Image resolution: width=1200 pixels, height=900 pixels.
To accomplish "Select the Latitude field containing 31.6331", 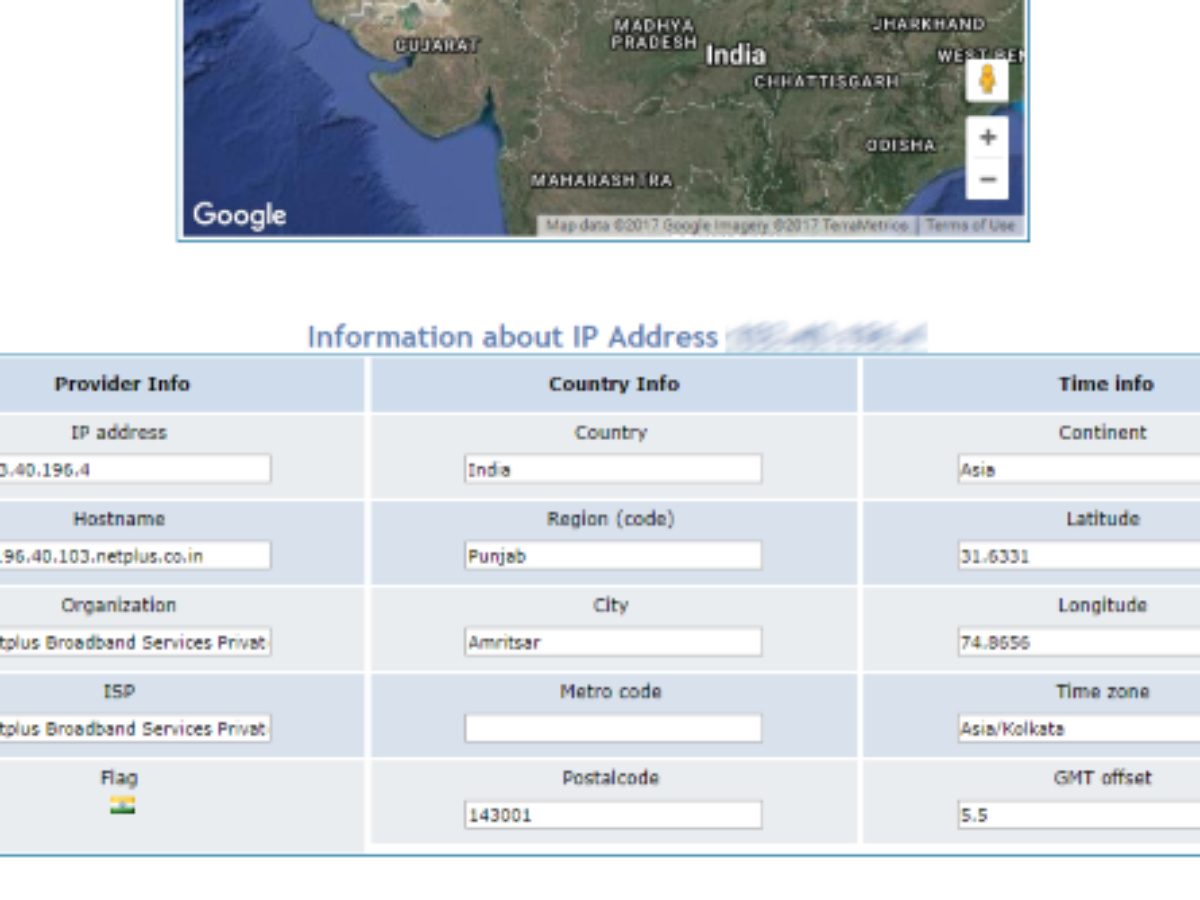I will (x=1079, y=556).
